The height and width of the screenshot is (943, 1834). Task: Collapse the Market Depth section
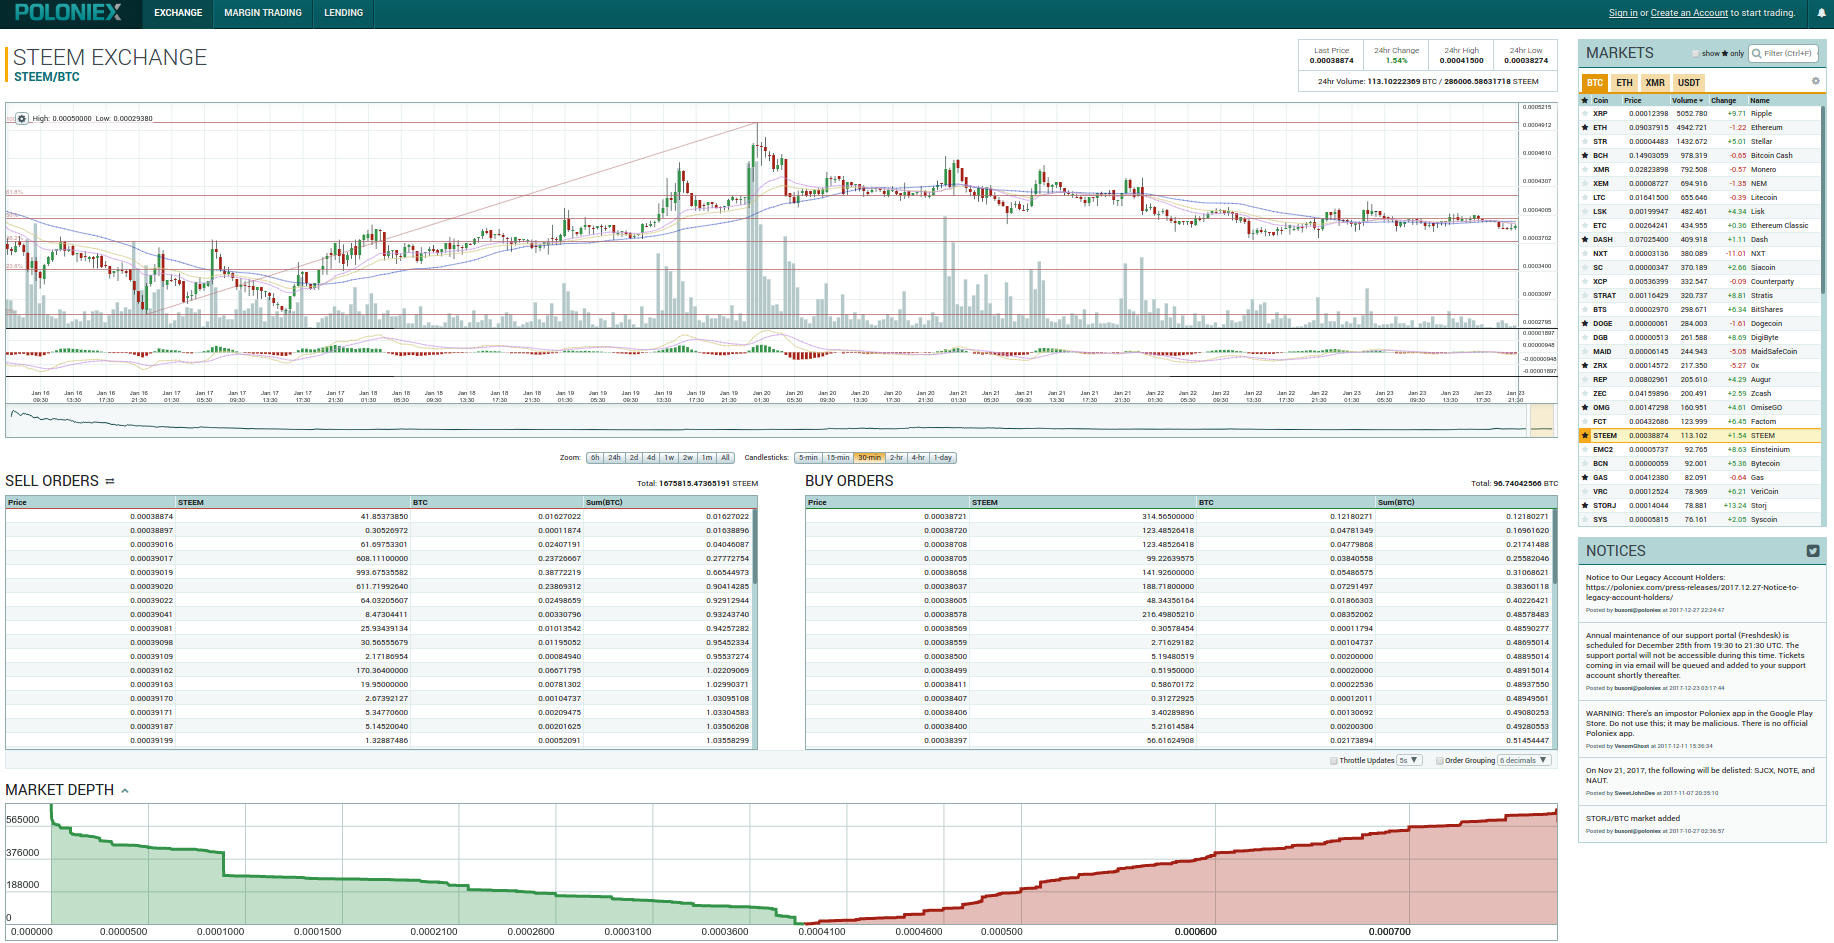click(x=125, y=791)
